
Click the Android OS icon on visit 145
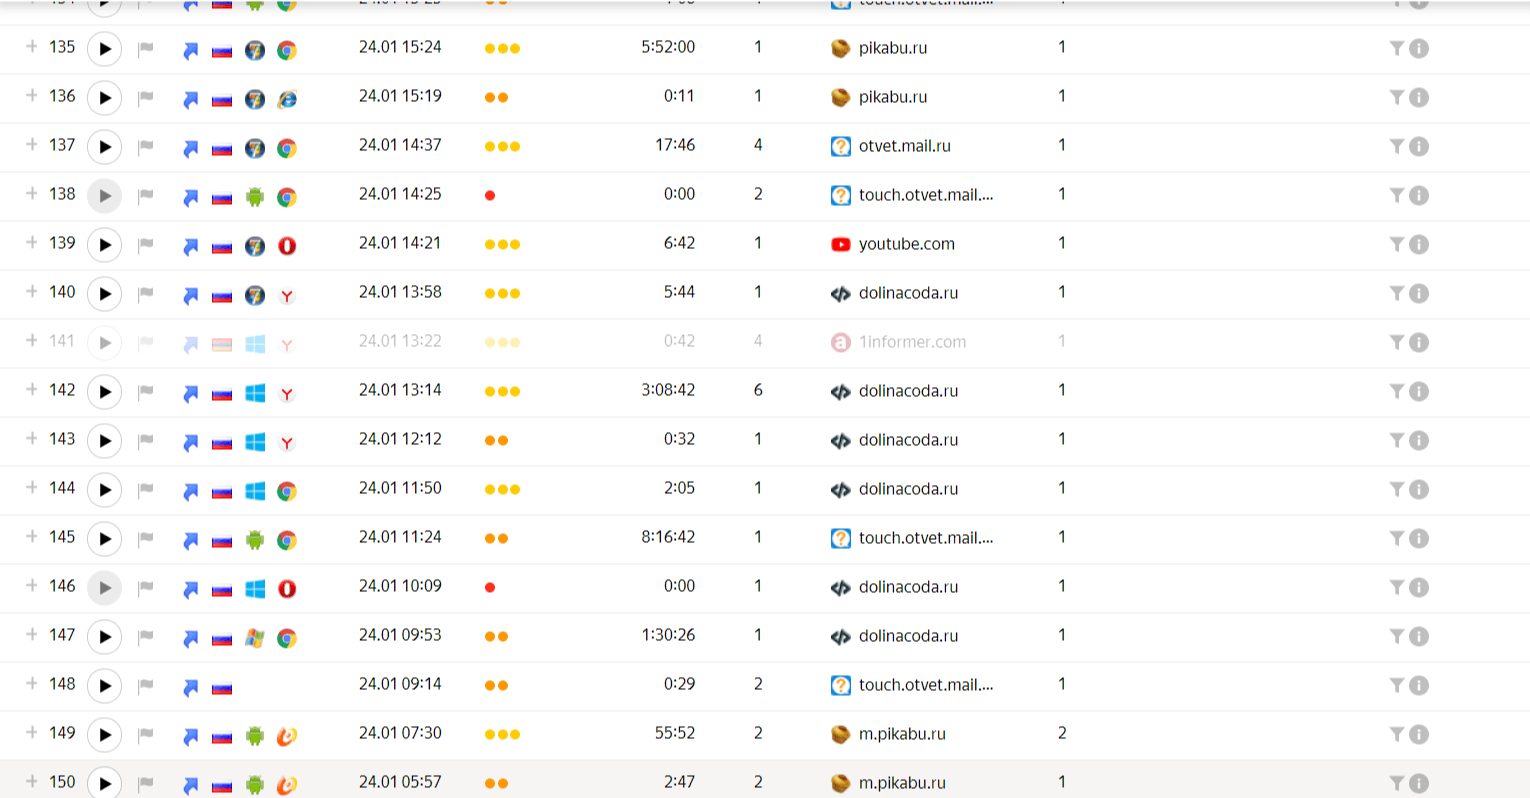255,540
